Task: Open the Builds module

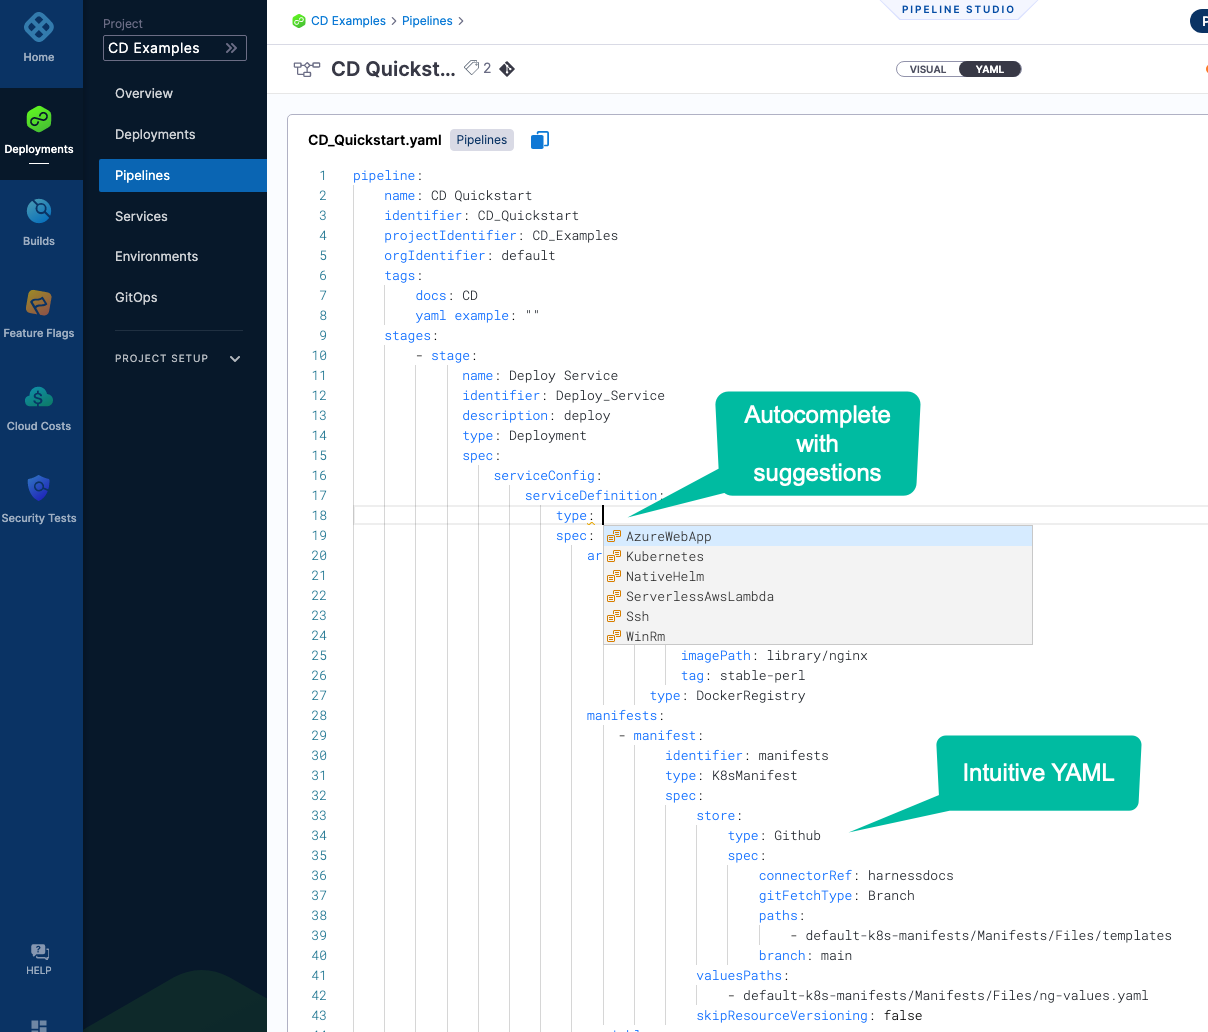Action: [x=39, y=212]
